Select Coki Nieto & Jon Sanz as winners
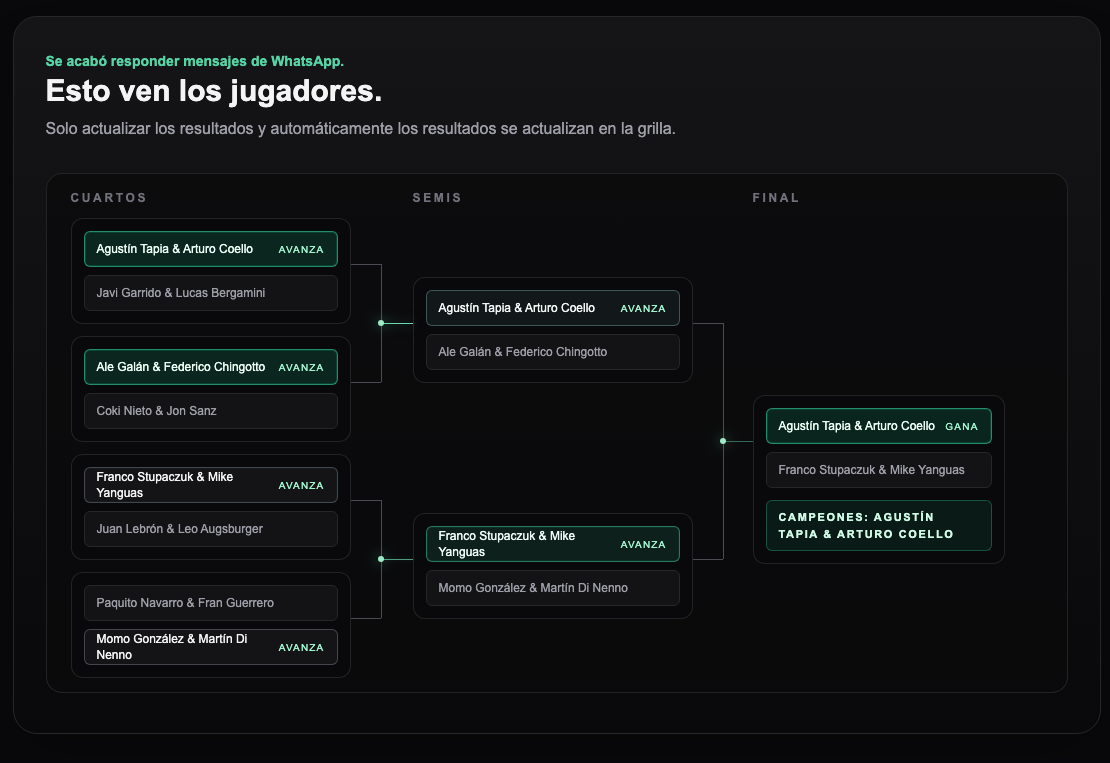This screenshot has height=763, width=1110. [210, 411]
